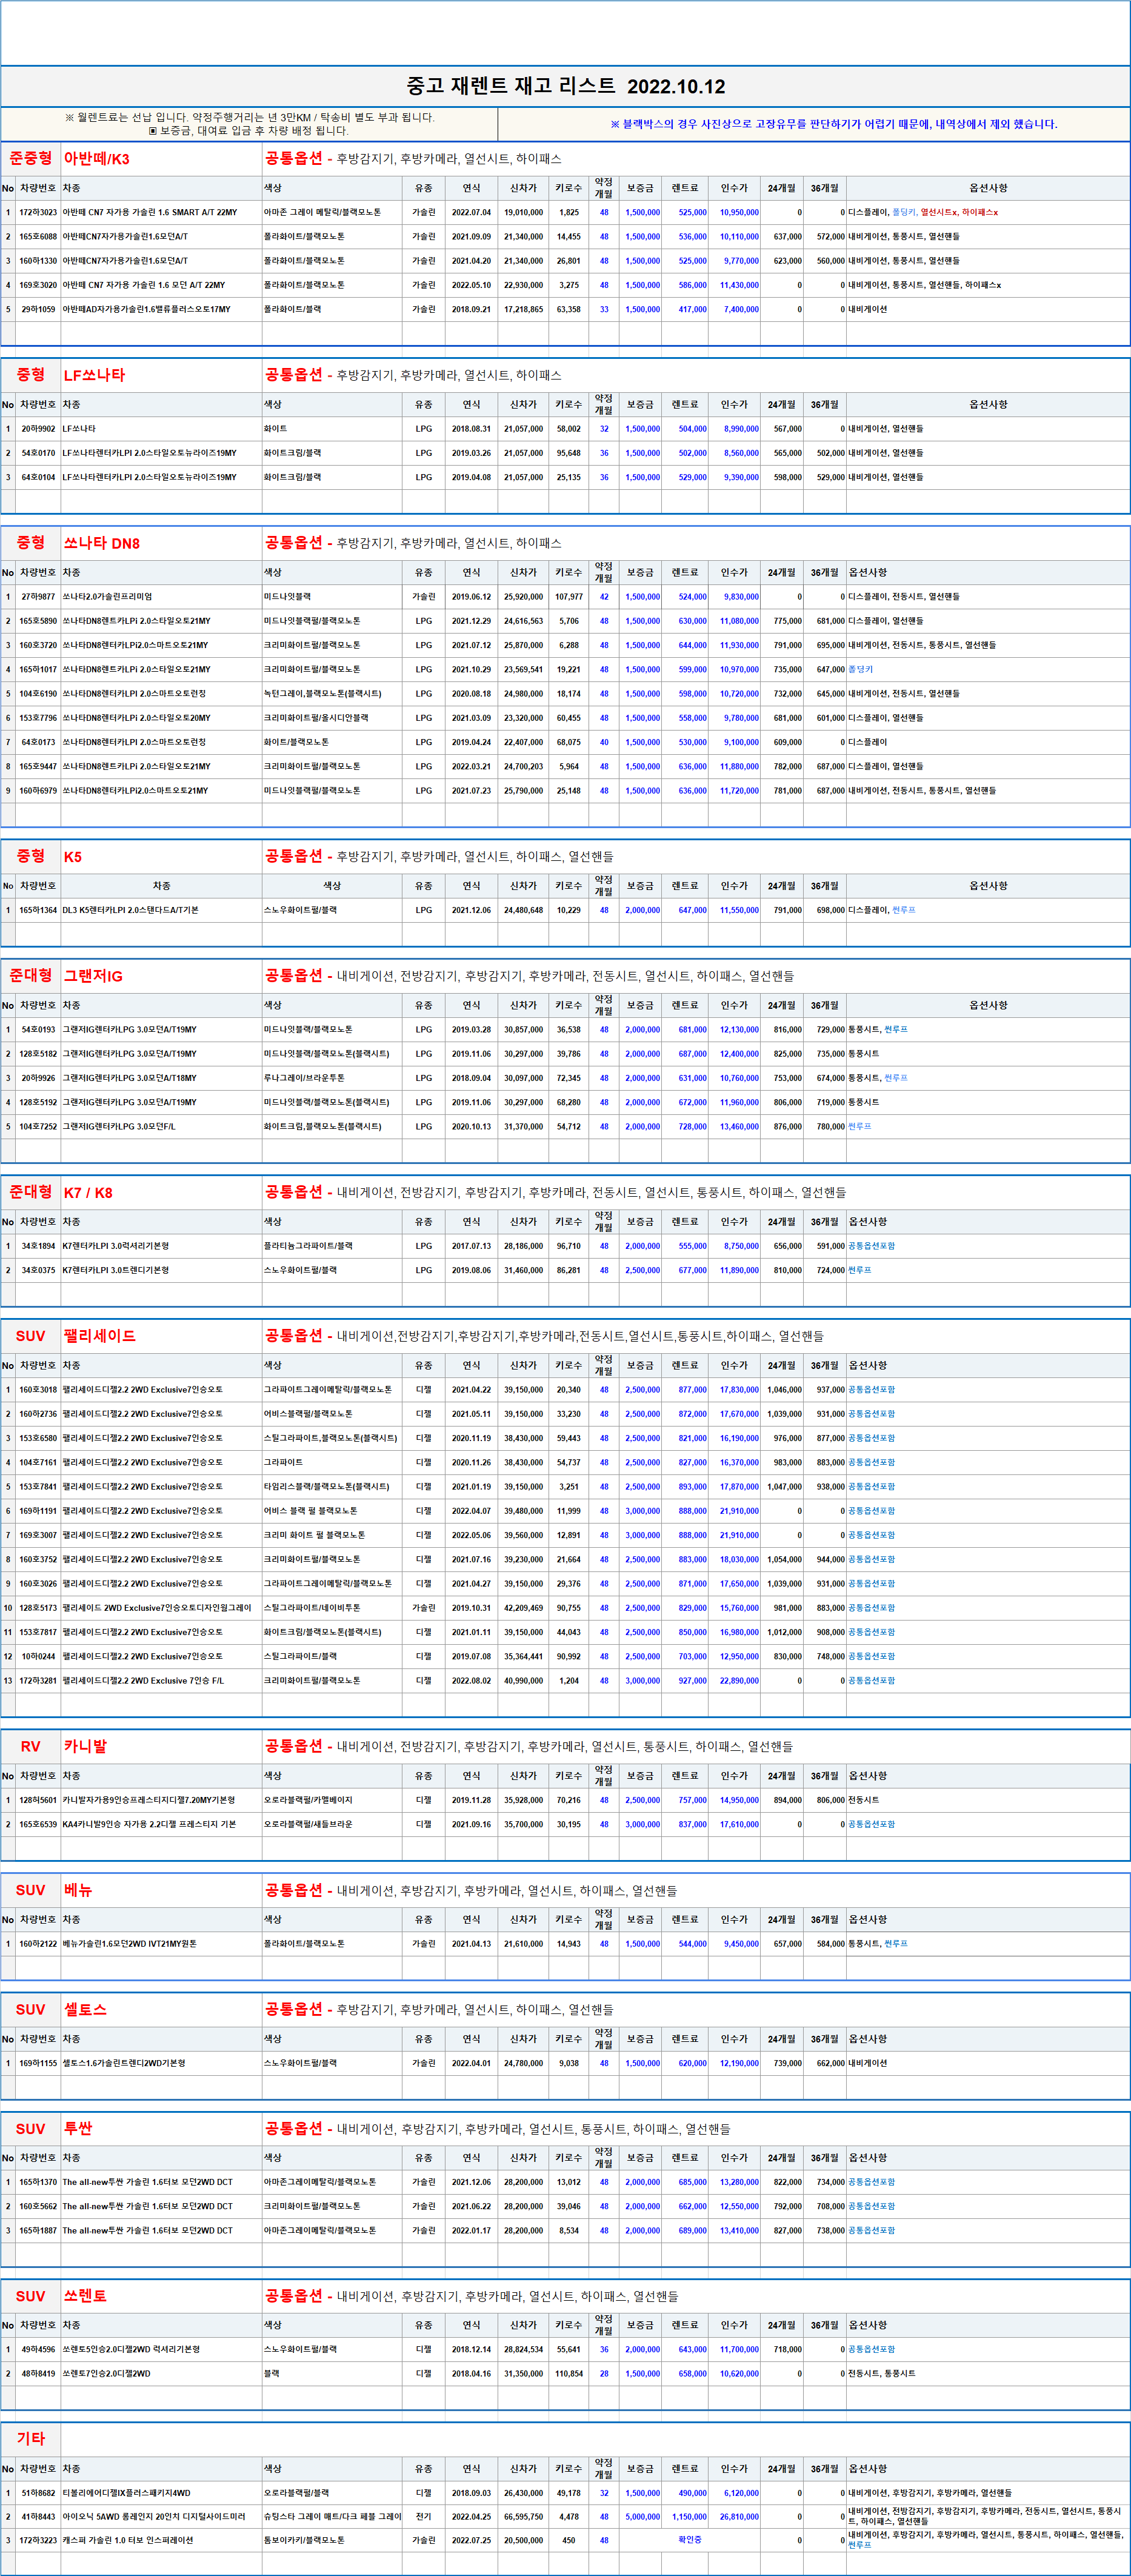Click the title '중고 재렌트 재고 리스트 2022.10.12'
Viewport: 1131px width, 2576px height.
566,86
